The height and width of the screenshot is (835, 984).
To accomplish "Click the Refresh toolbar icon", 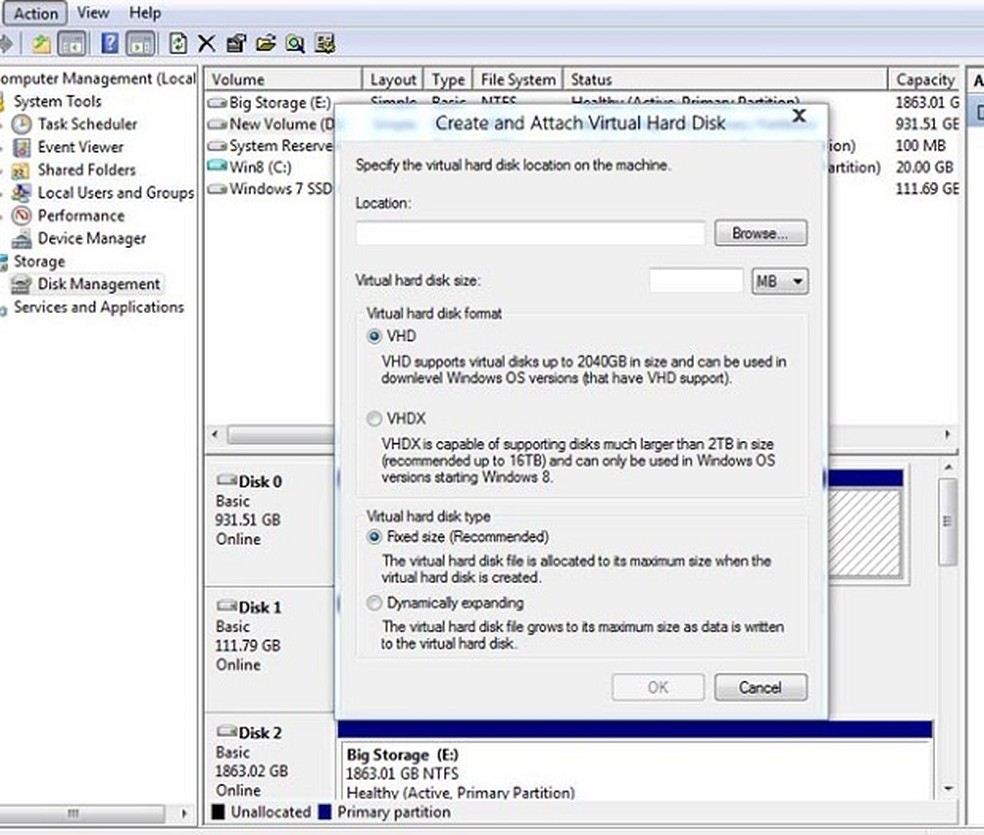I will coord(177,44).
